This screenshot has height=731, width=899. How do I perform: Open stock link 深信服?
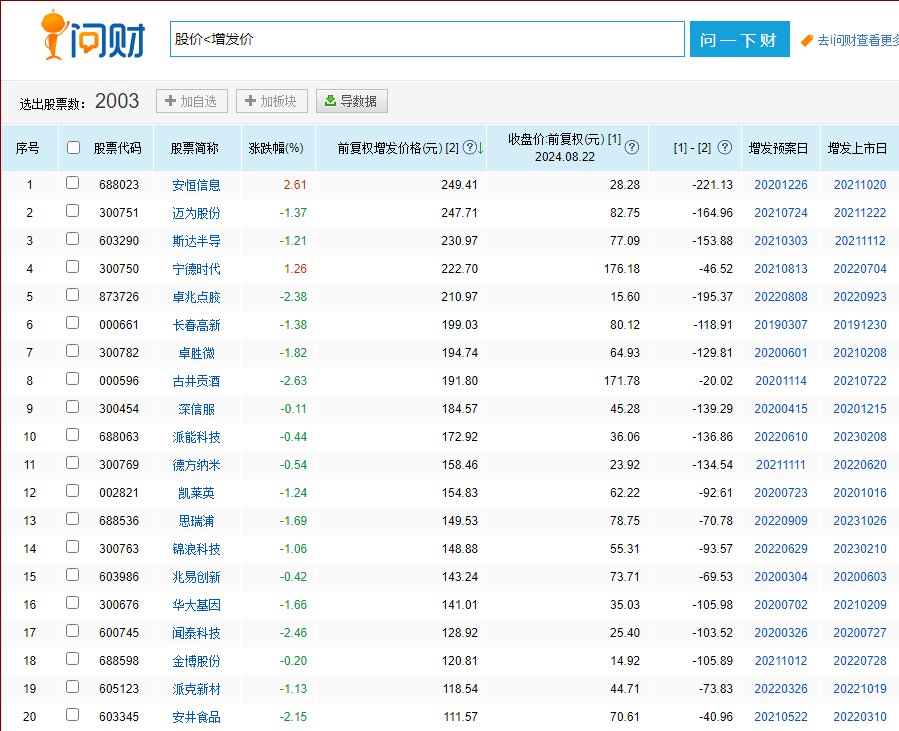coord(196,409)
